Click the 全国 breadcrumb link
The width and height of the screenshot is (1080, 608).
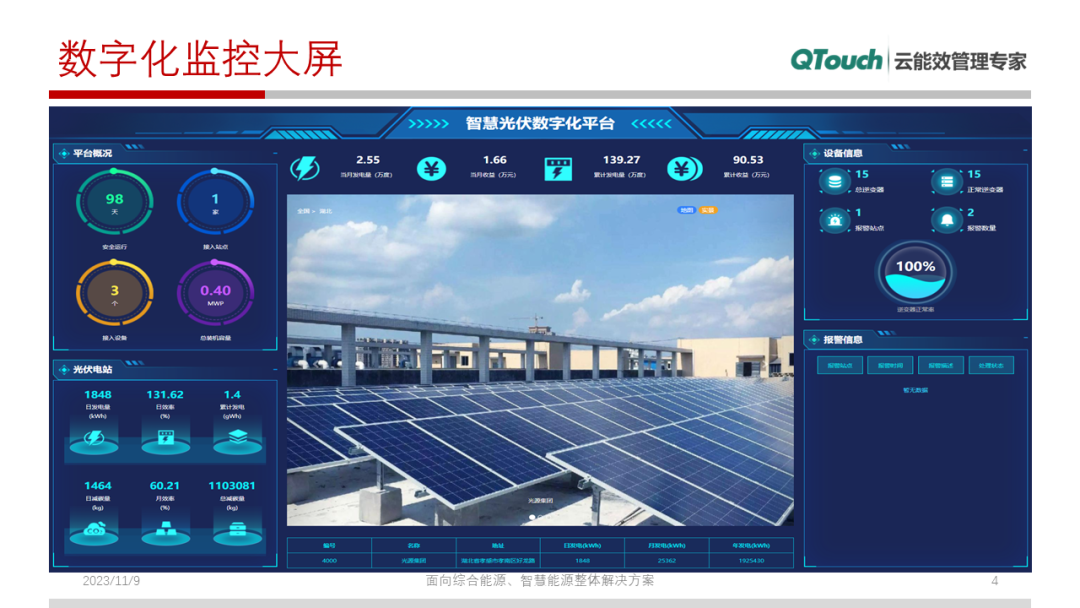[303, 211]
